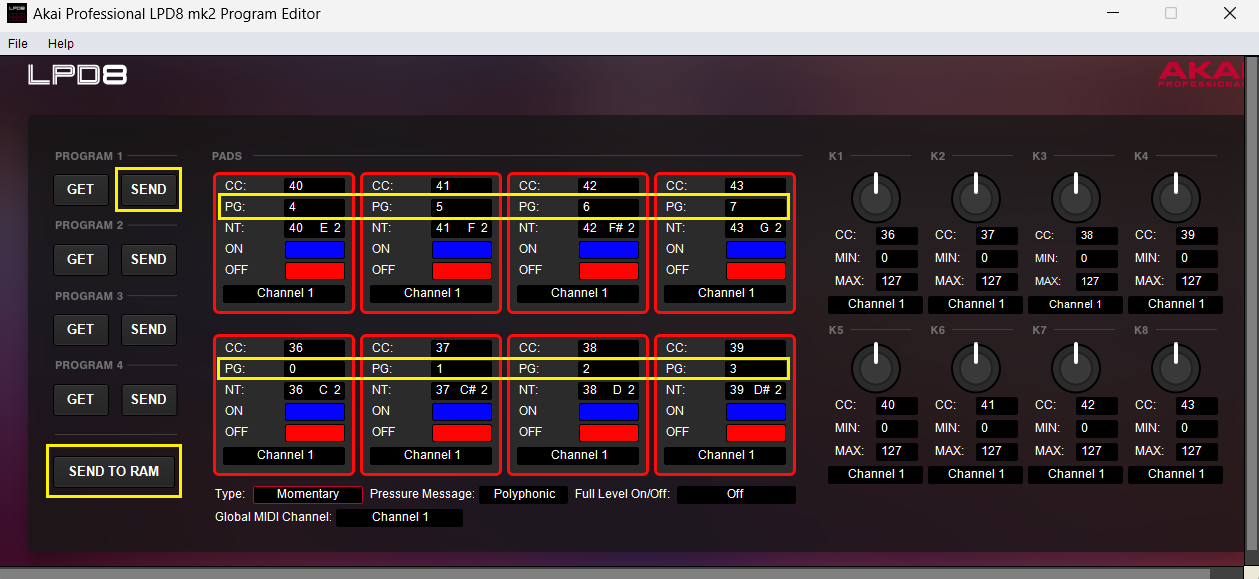Click GET button for Program 3
The width and height of the screenshot is (1259, 579).
81,329
